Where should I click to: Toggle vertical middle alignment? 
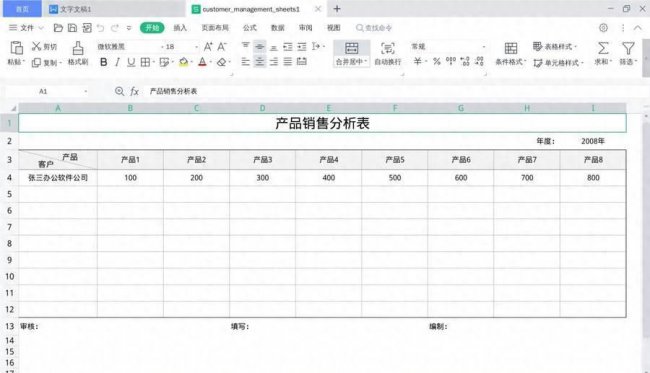point(260,46)
